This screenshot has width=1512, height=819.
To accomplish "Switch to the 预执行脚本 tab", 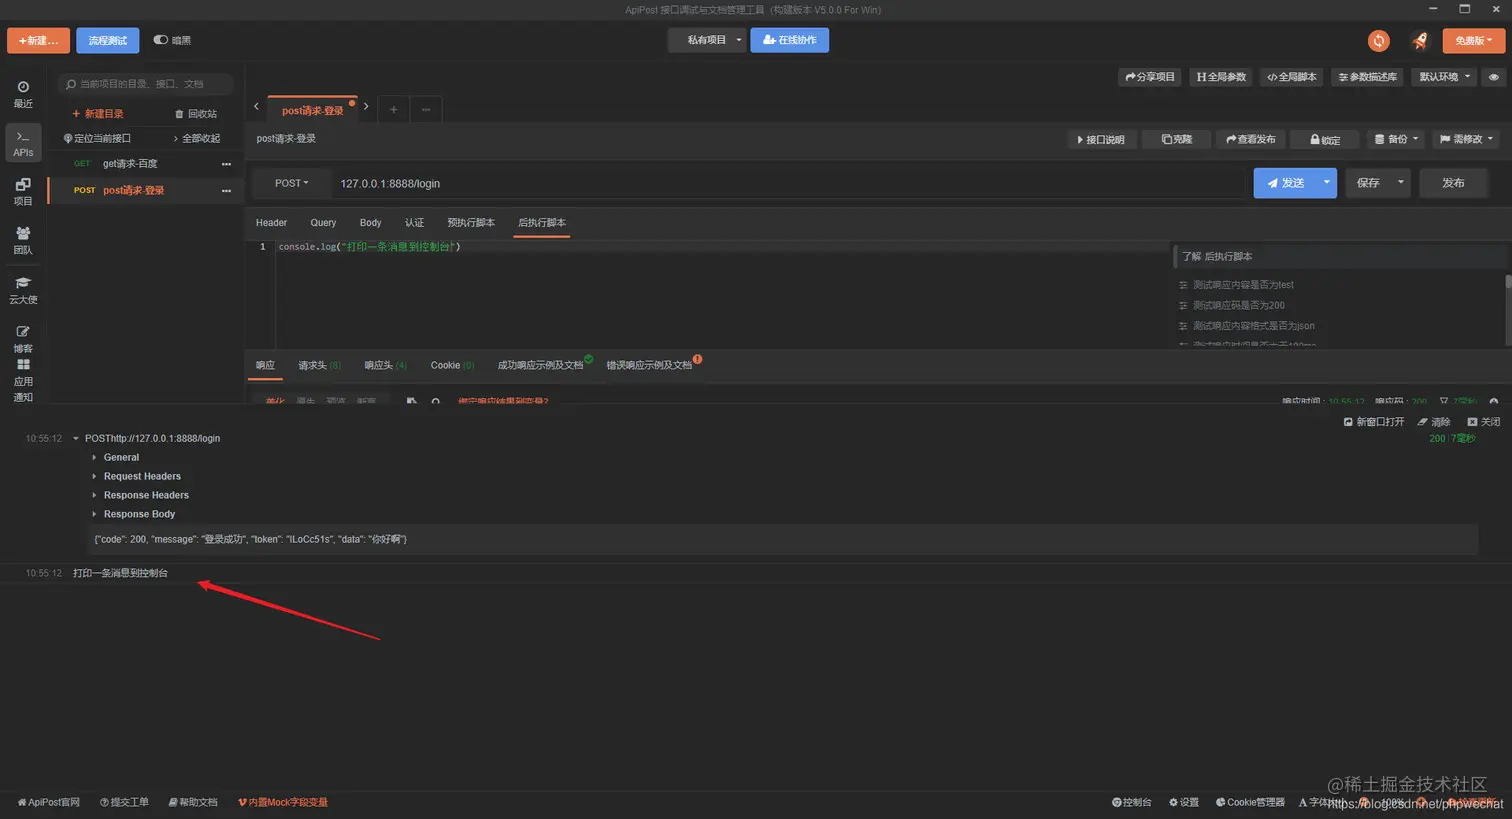I will pos(471,223).
